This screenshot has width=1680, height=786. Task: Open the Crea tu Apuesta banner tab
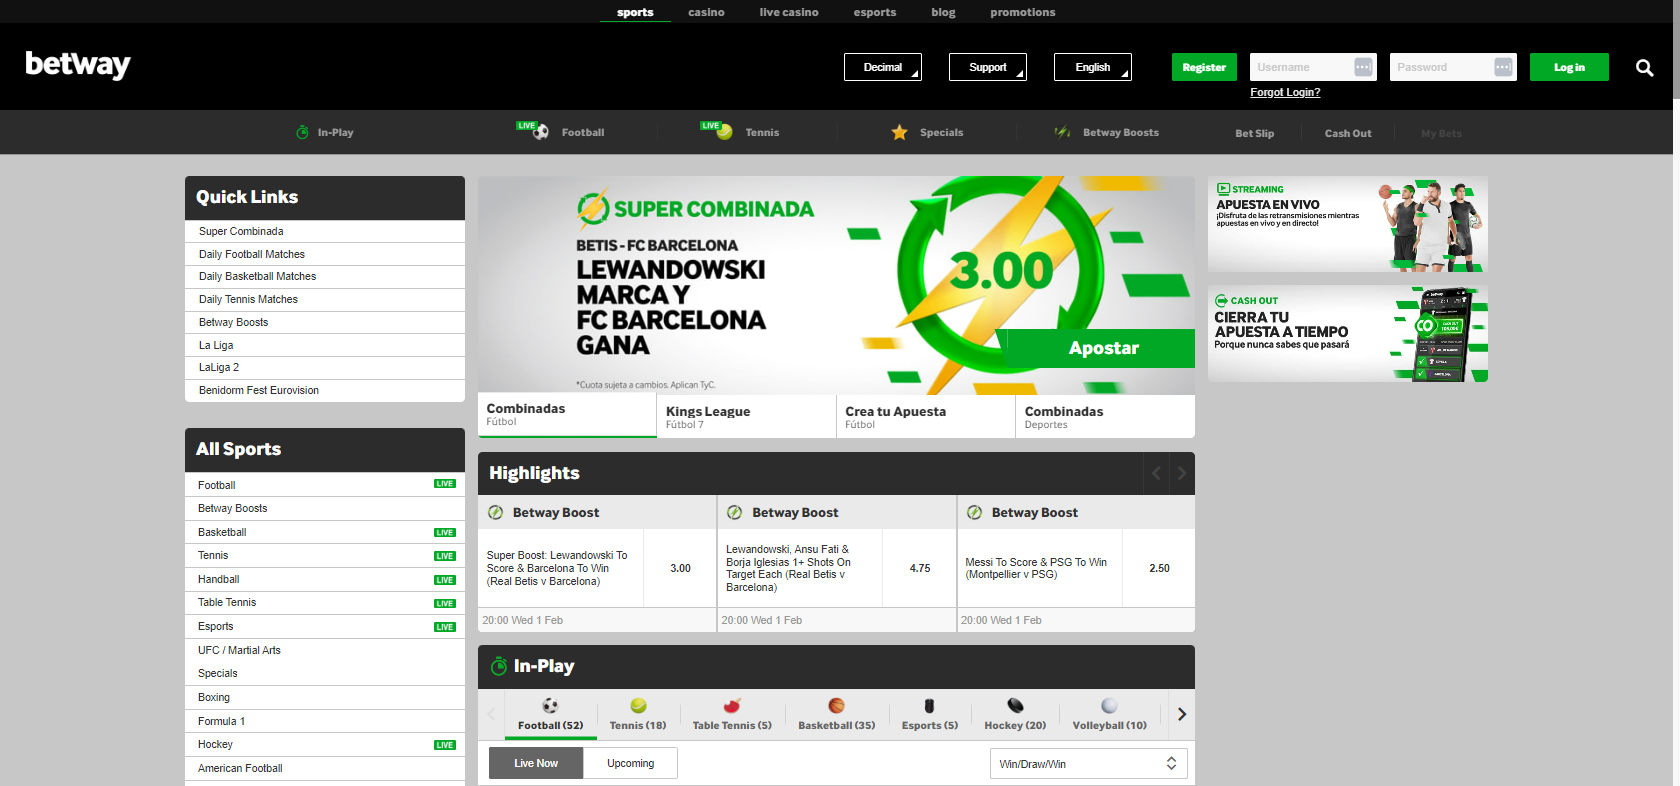[926, 417]
